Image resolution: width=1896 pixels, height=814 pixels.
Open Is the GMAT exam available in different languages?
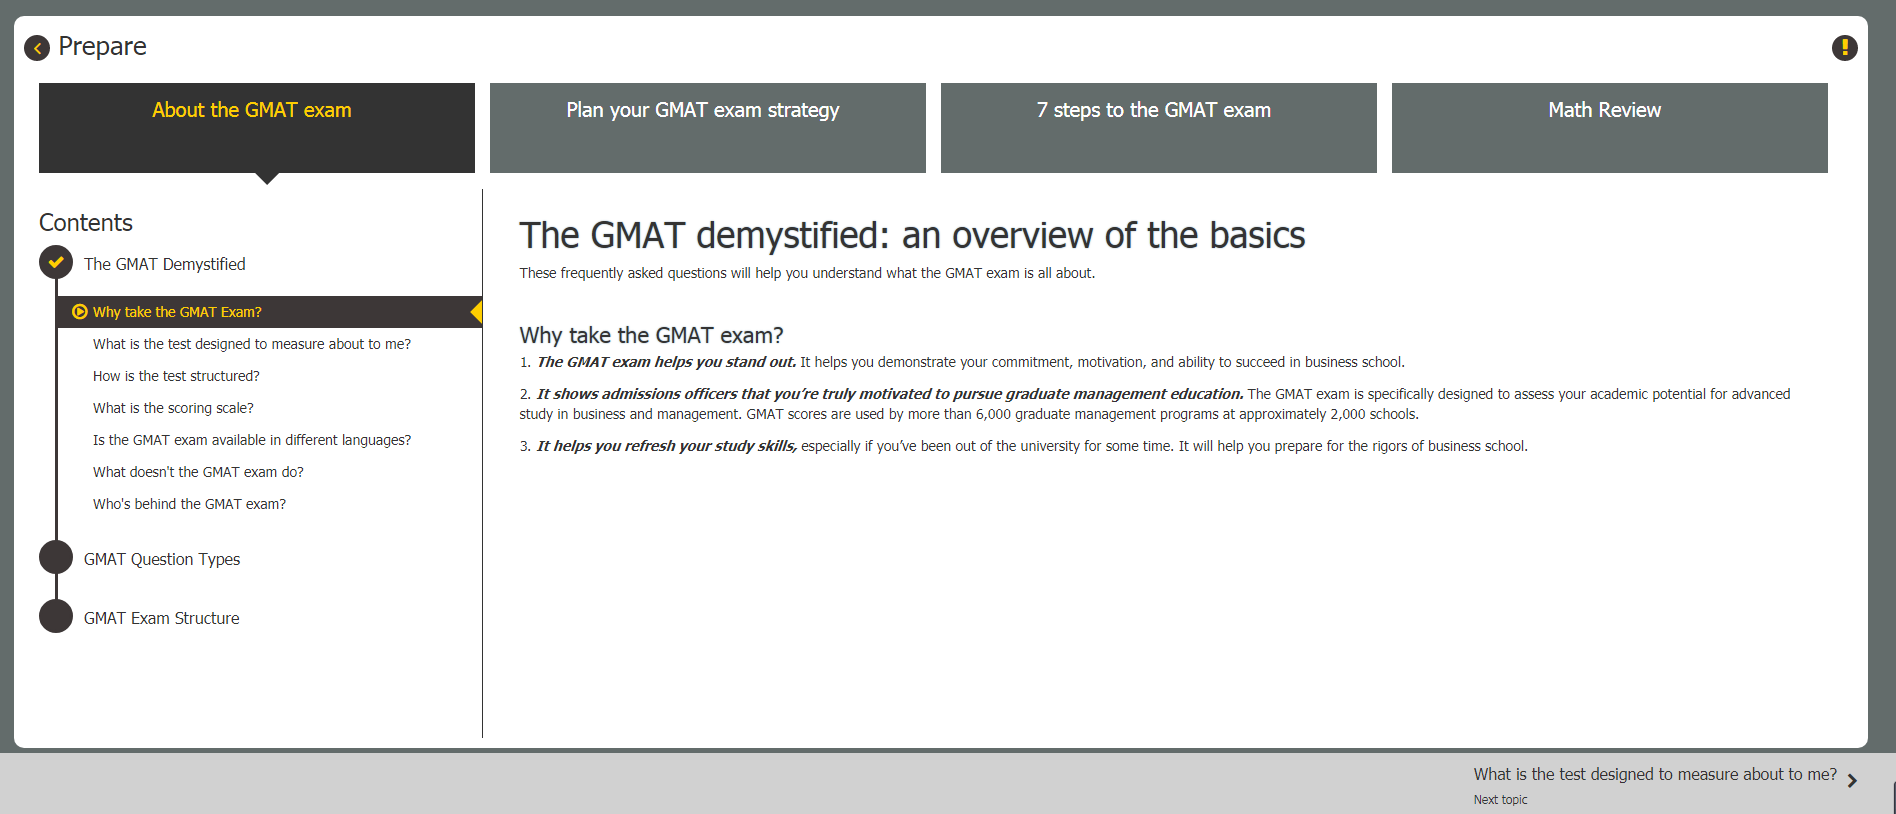(252, 440)
